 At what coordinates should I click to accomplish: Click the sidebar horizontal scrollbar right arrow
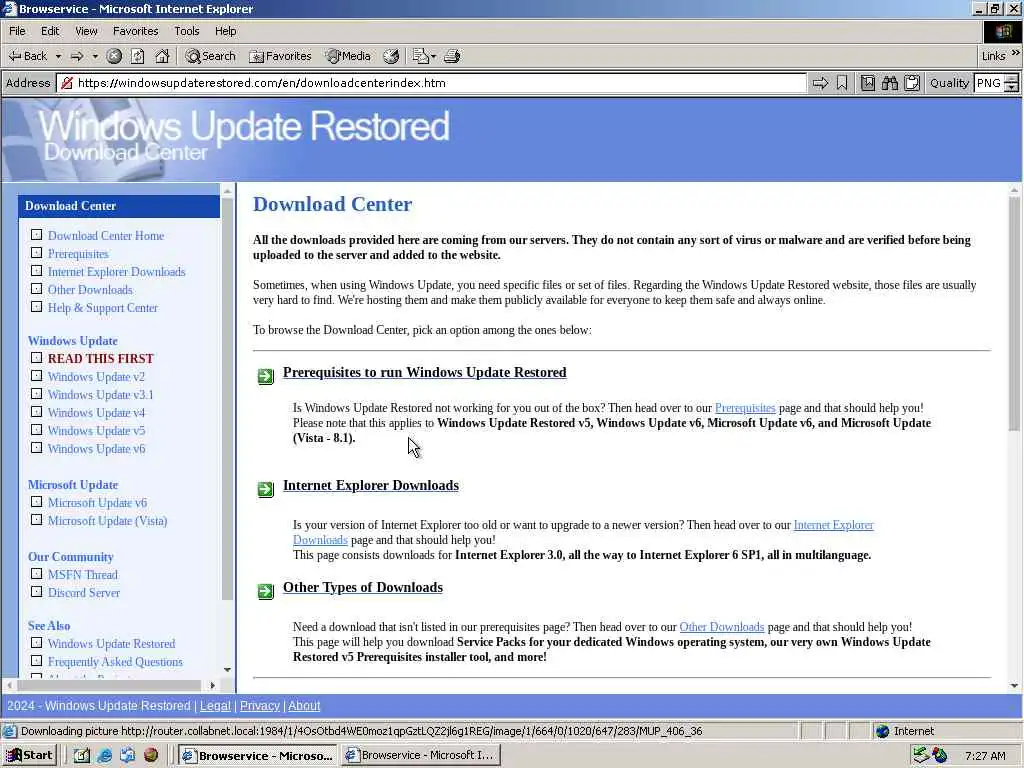pyautogui.click(x=212, y=685)
